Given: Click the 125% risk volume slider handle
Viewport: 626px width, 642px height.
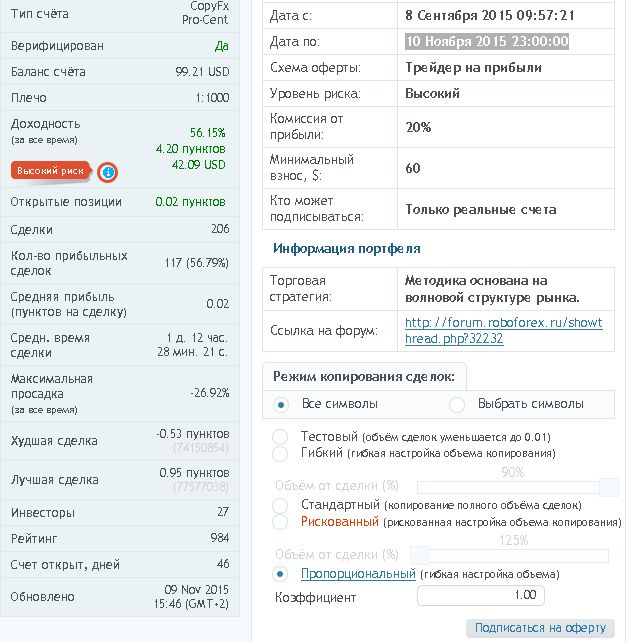Looking at the screenshot, I should 419,555.
